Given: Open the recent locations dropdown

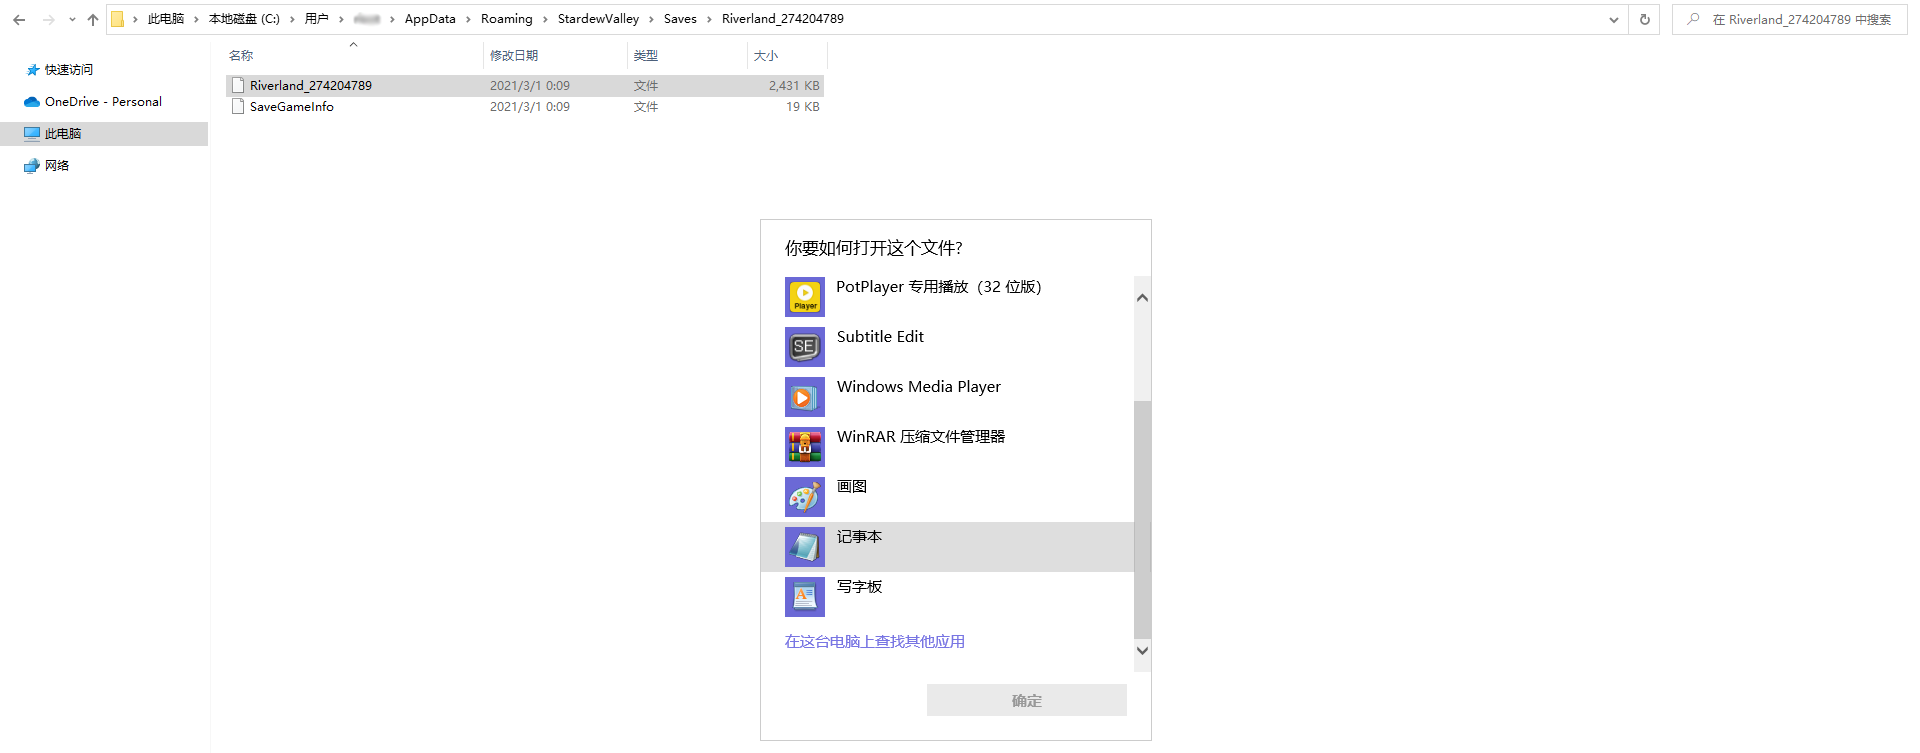Looking at the screenshot, I should [x=72, y=19].
